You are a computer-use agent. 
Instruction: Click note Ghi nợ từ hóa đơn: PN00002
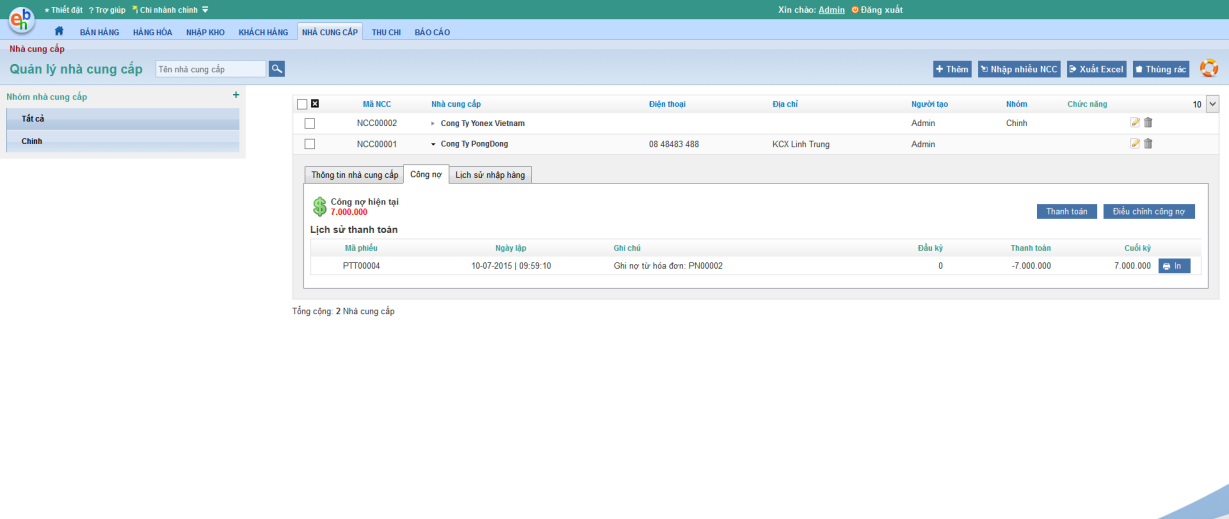click(x=668, y=266)
